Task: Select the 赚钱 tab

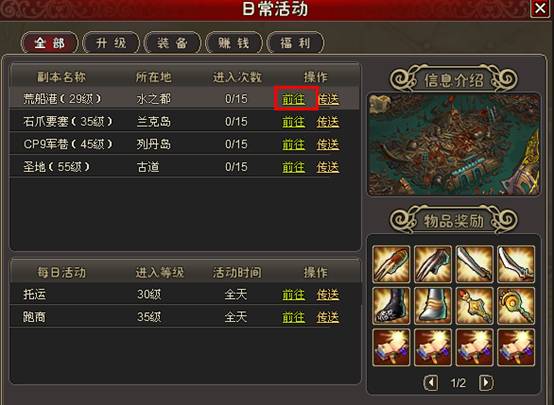Action: [x=234, y=43]
